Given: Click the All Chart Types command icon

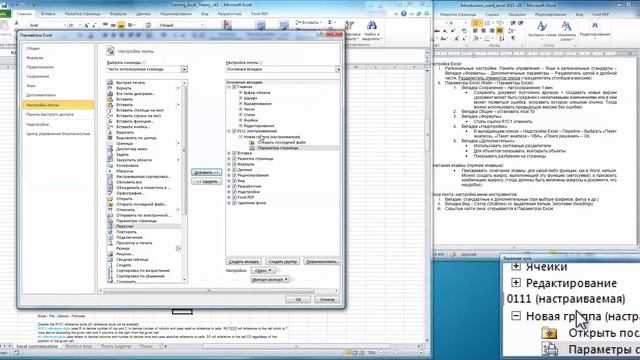Looking at the screenshot, I should coord(110,93).
